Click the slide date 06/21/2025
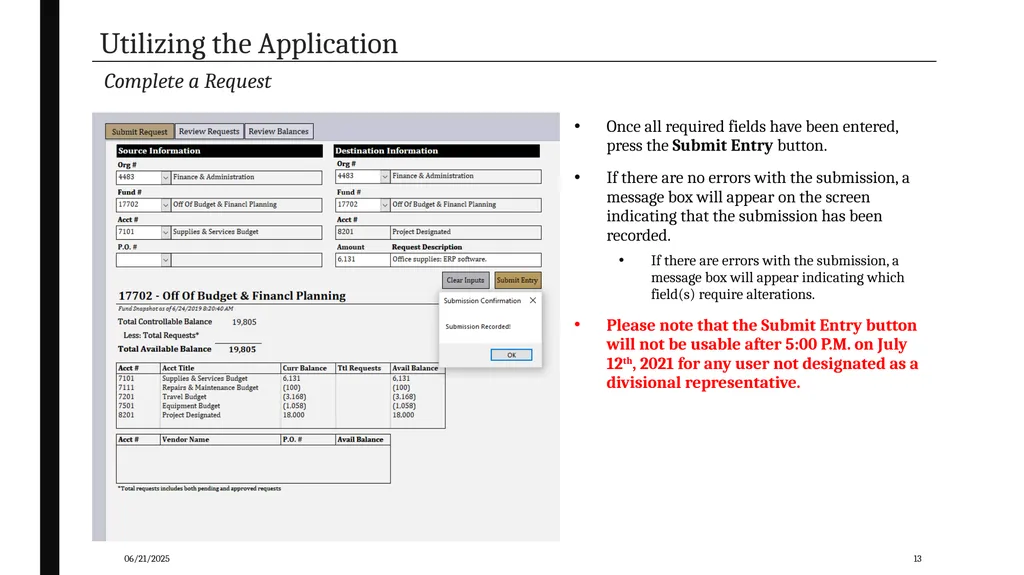This screenshot has height=575, width=1024. click(x=147, y=559)
